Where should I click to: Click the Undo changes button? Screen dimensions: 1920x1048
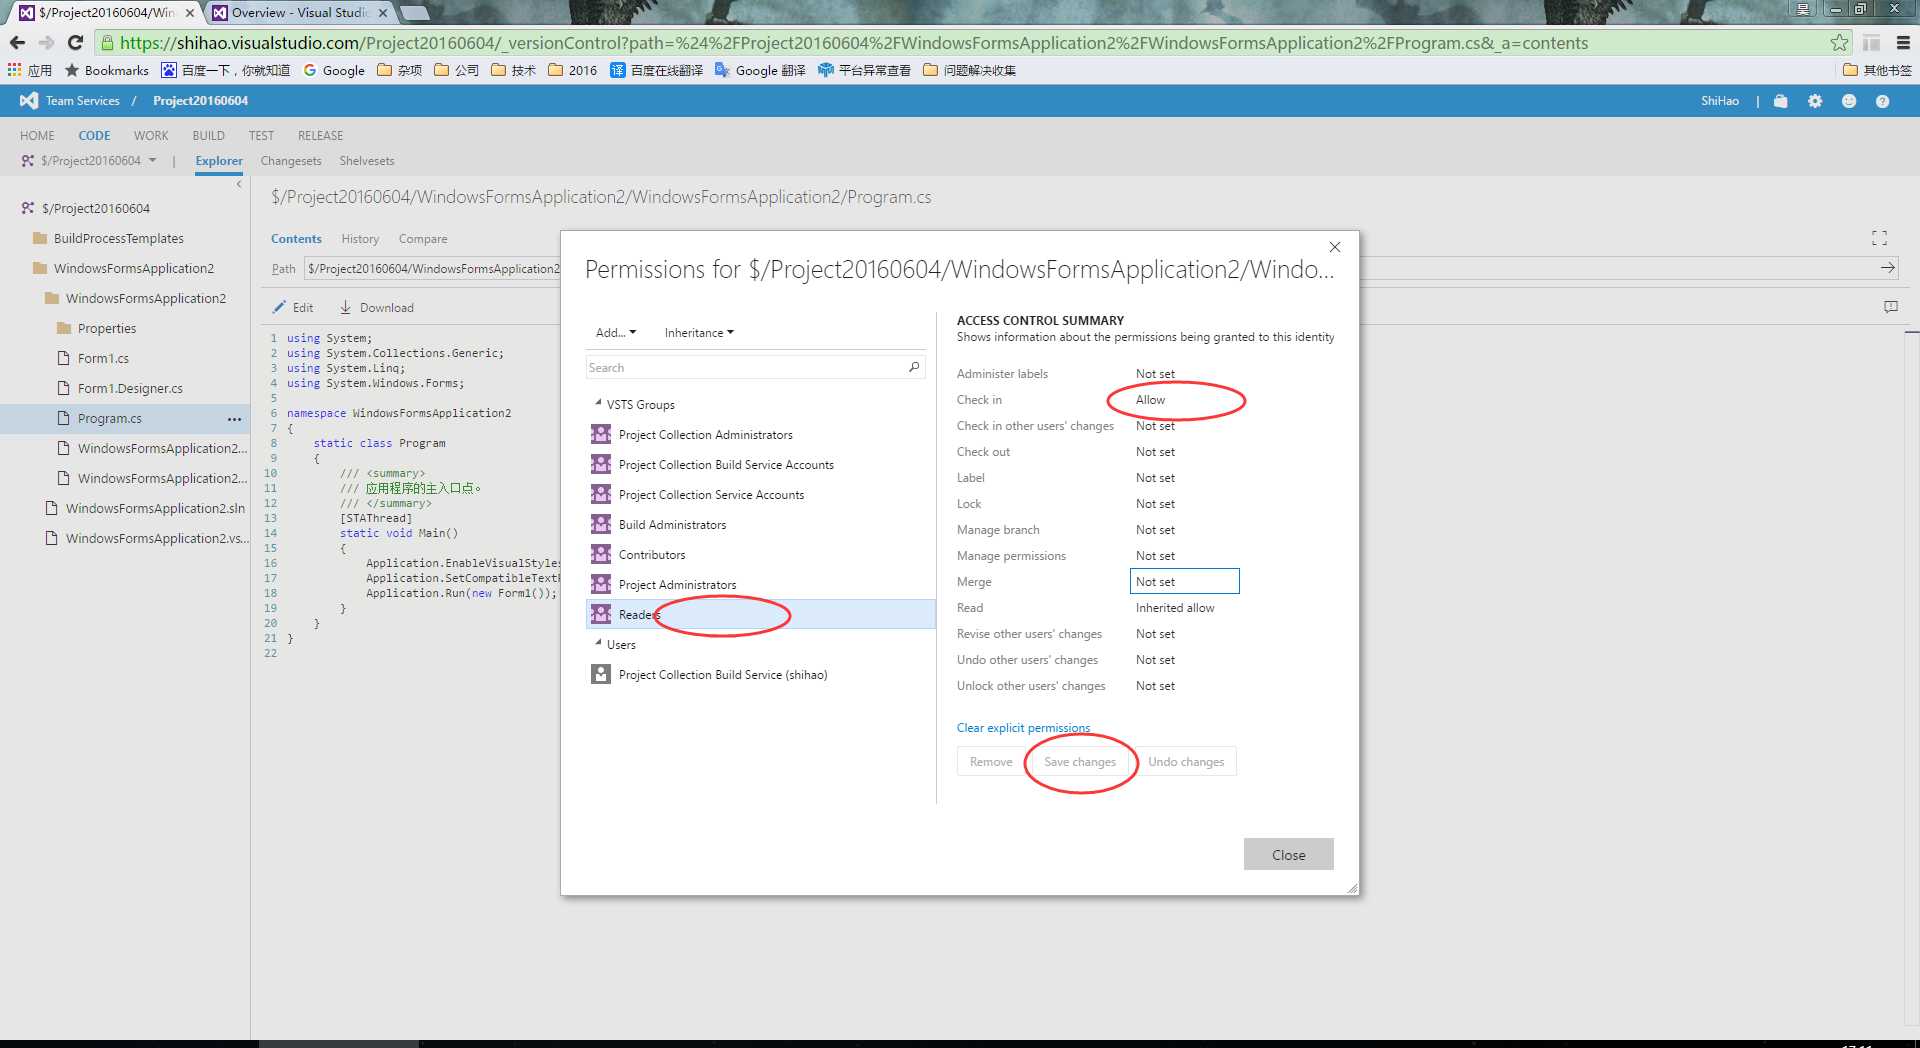1186,761
